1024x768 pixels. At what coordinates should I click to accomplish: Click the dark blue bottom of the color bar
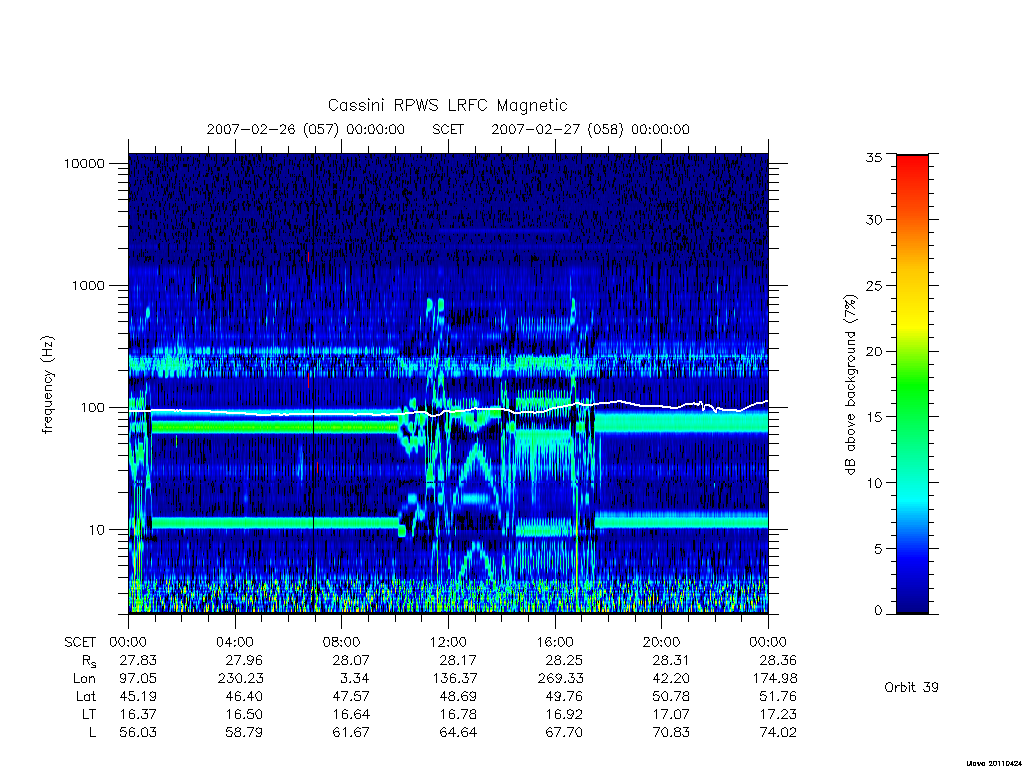point(912,604)
